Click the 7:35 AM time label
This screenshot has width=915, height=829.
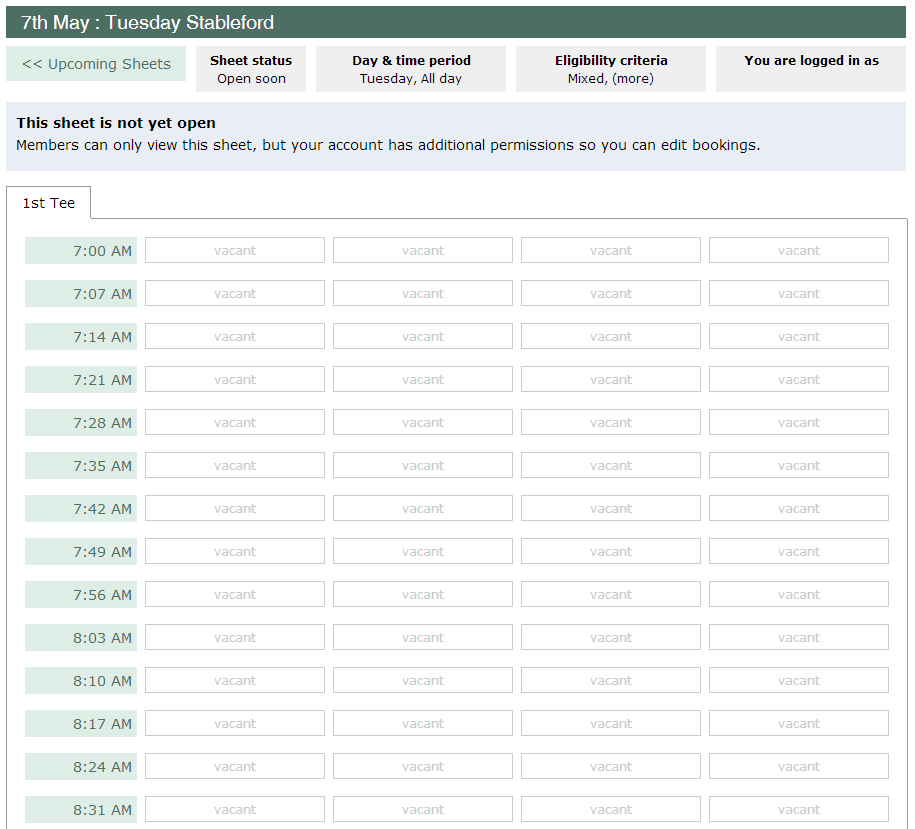click(80, 465)
